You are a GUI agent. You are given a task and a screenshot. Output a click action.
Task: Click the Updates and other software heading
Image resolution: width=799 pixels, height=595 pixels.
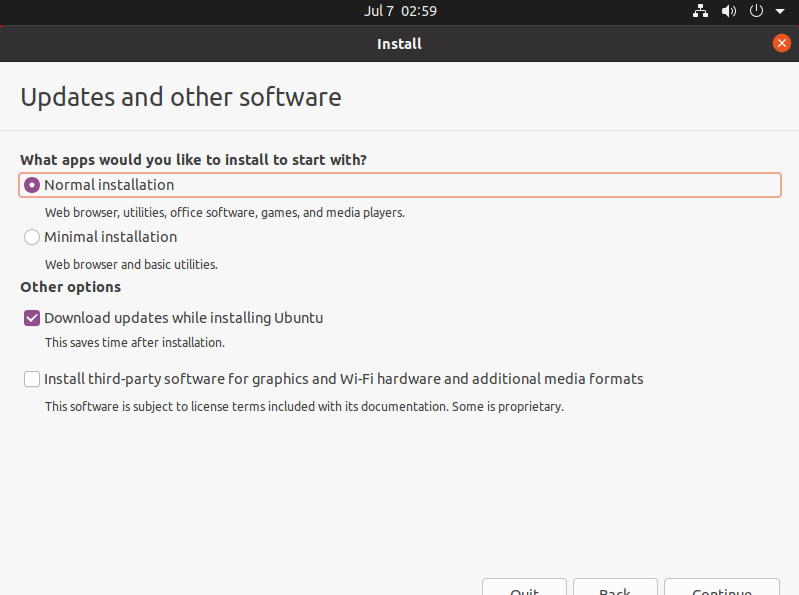181,97
